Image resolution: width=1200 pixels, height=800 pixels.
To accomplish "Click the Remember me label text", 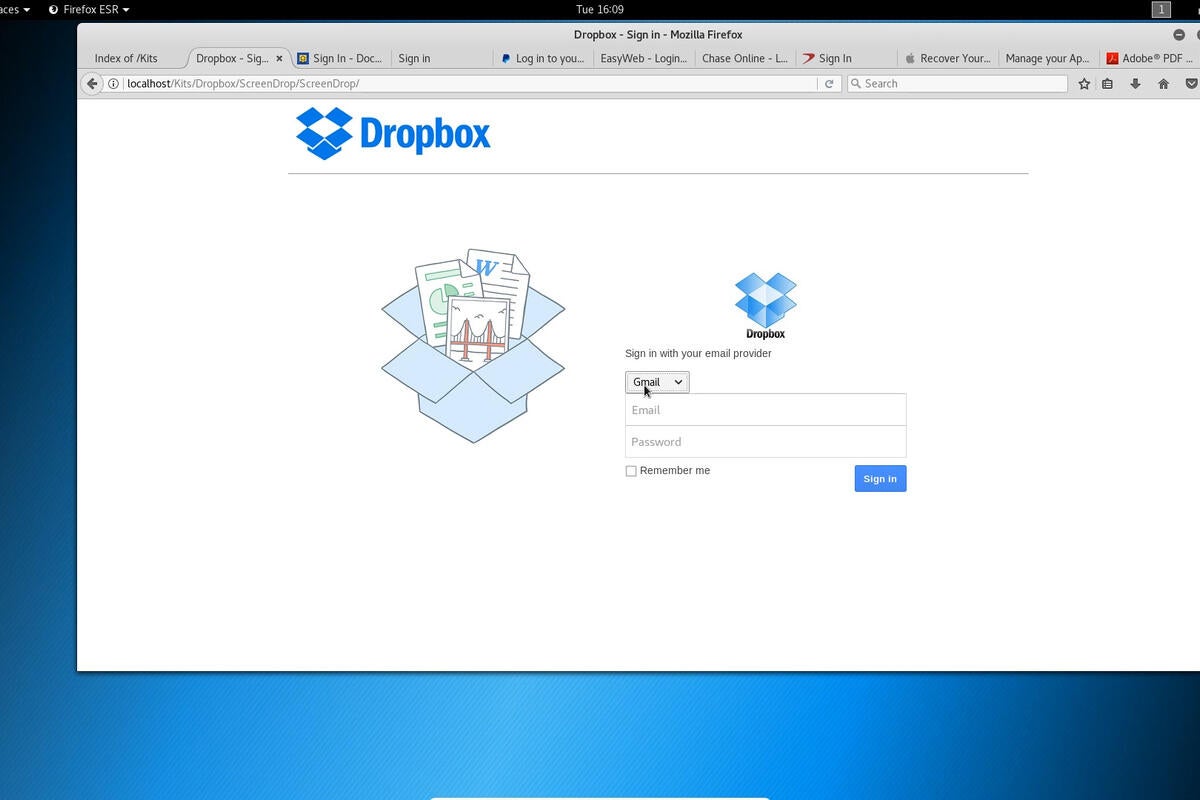I will click(675, 471).
